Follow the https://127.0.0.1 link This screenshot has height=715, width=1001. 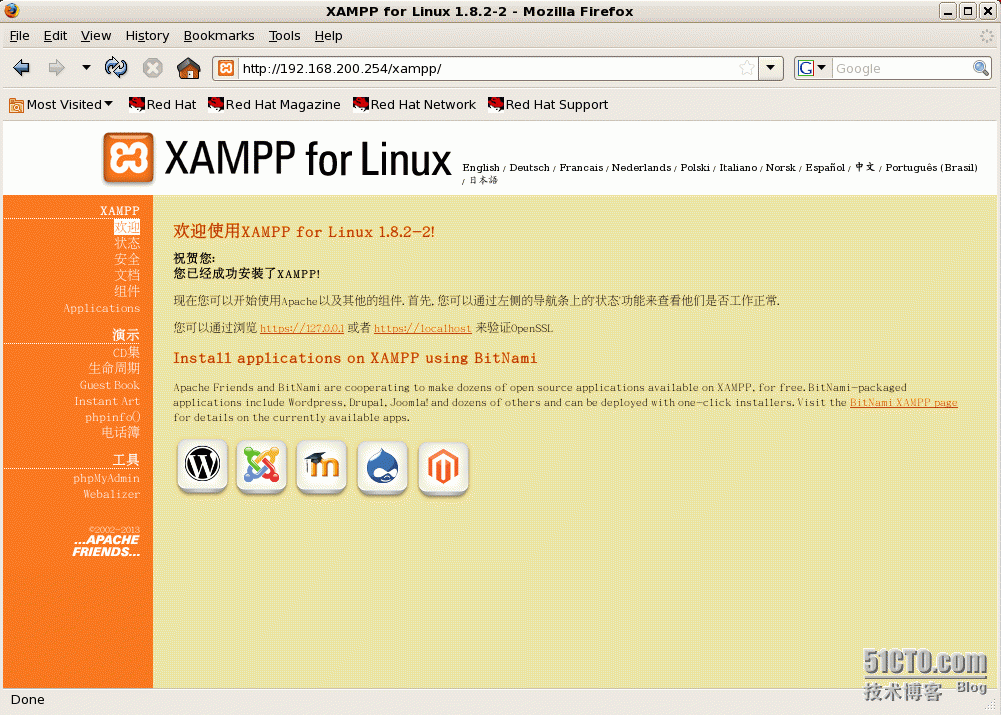(302, 328)
